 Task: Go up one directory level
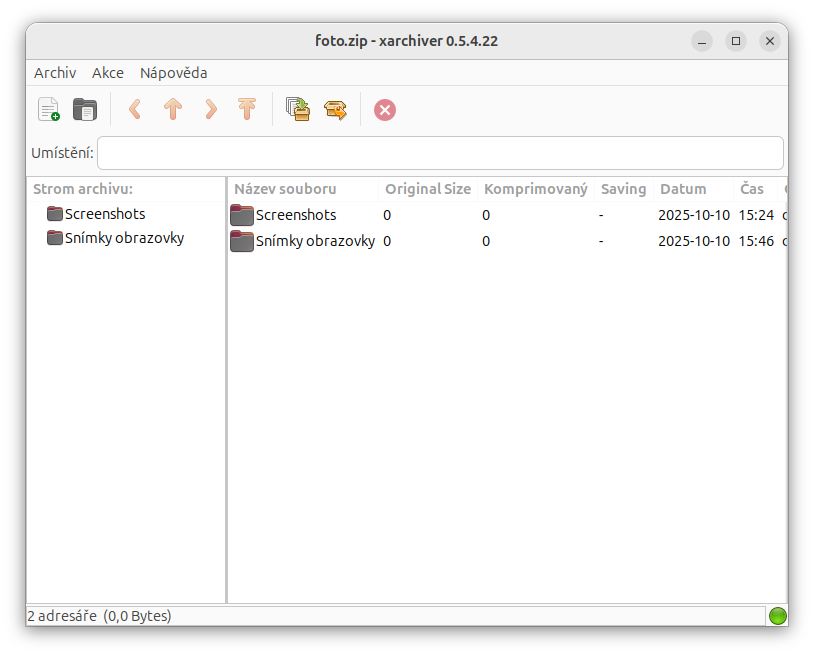coord(172,109)
